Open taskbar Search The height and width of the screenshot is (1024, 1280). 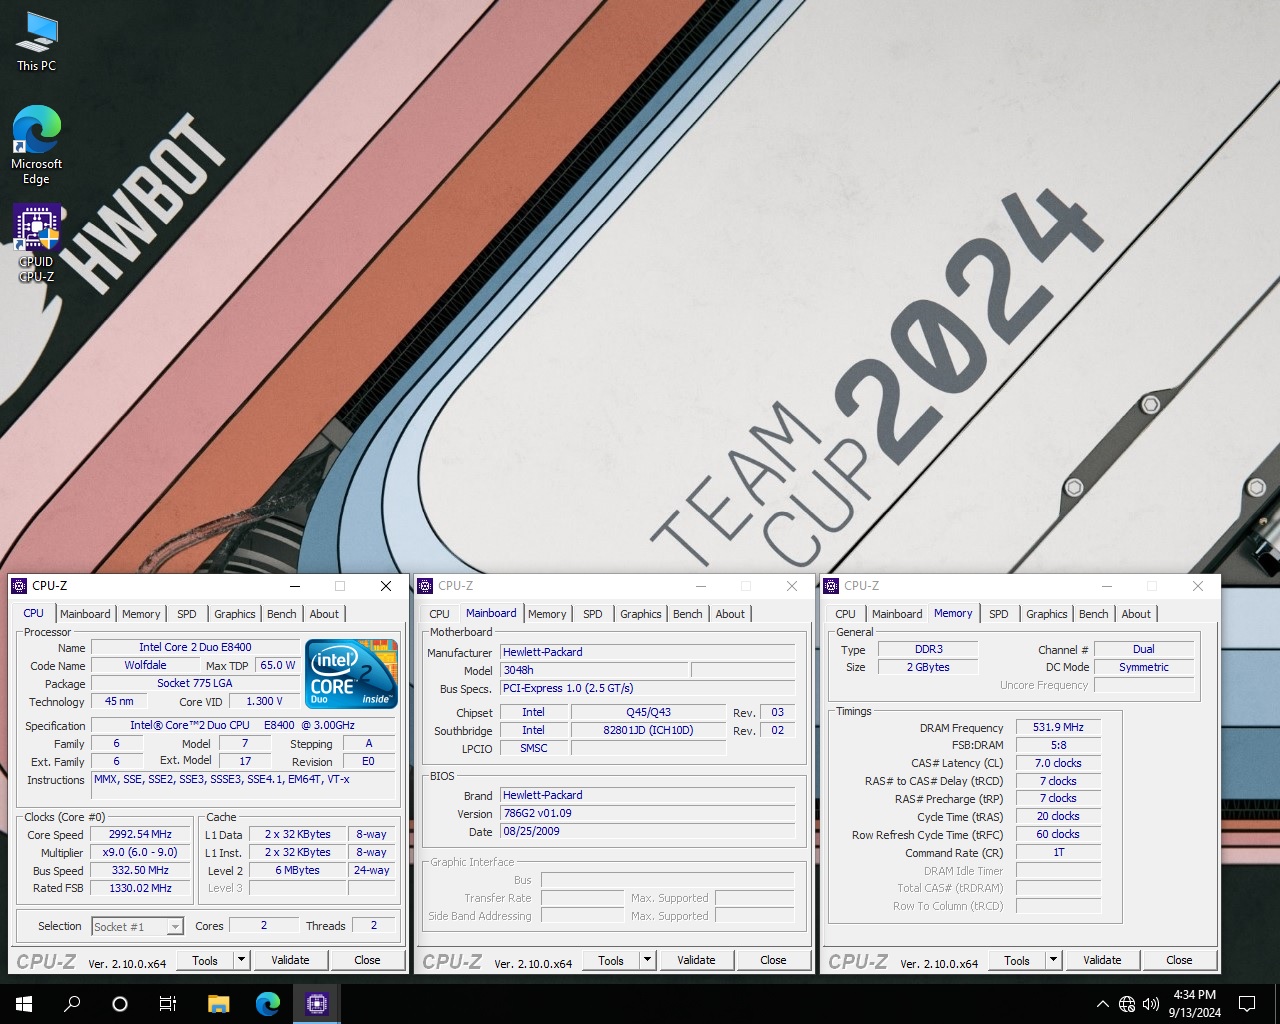click(72, 1003)
